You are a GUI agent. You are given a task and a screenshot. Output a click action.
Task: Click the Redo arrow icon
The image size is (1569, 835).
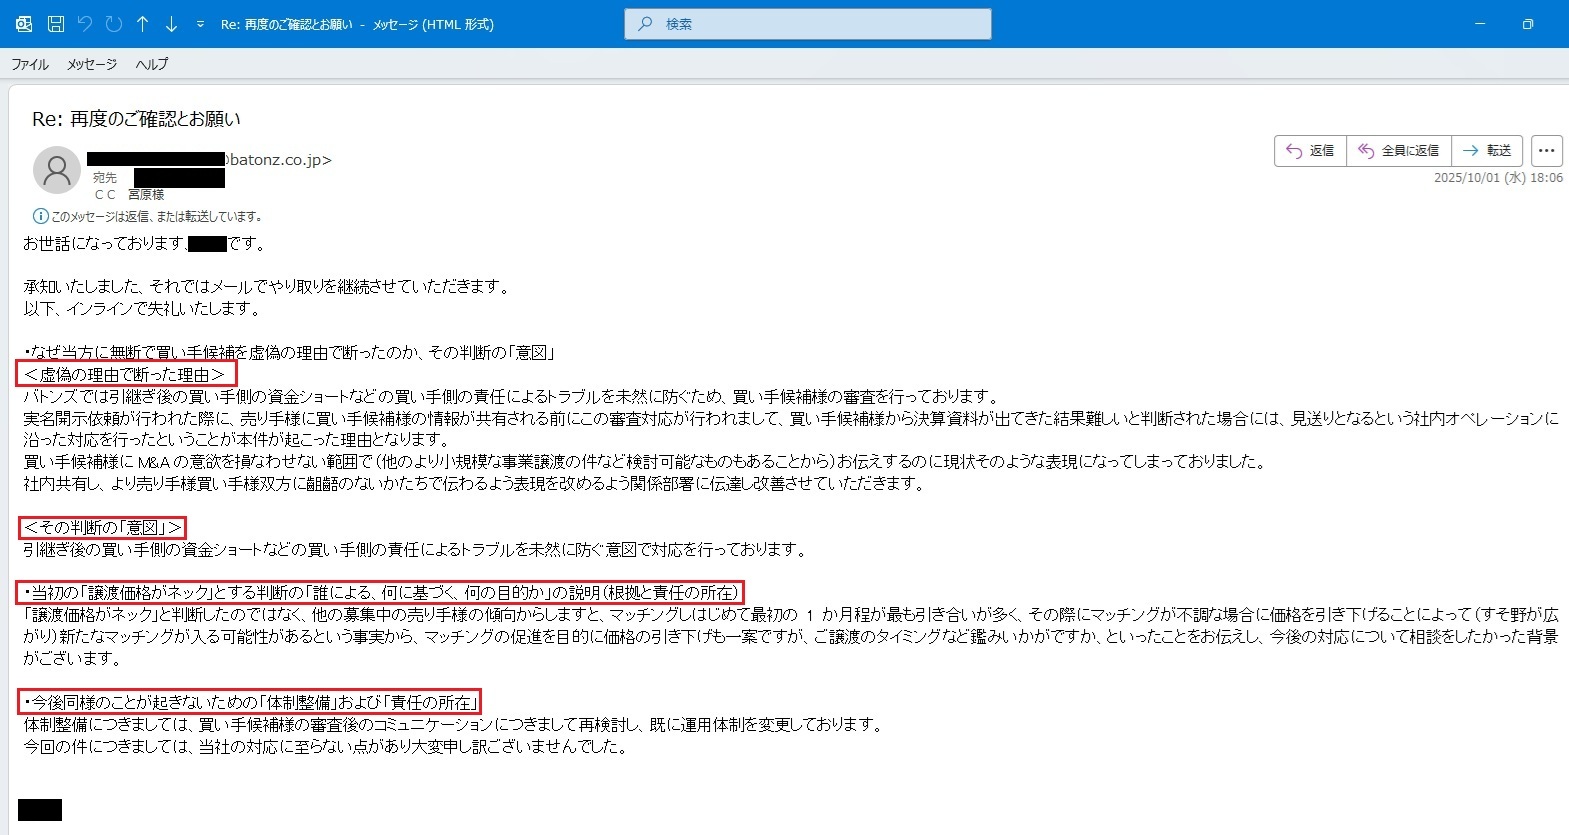coord(114,24)
